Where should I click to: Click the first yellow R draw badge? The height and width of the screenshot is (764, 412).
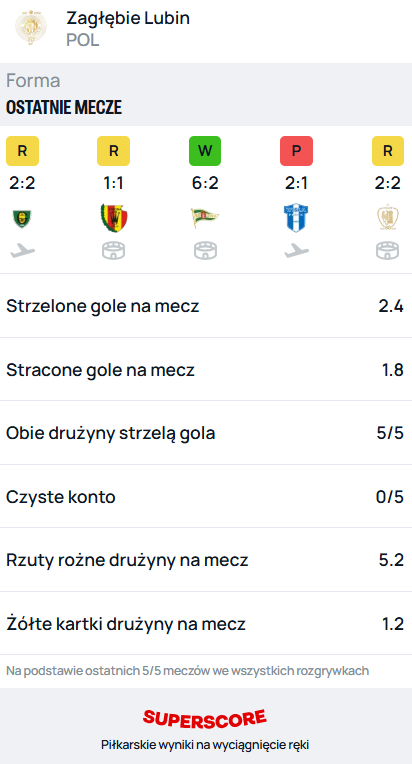[22, 151]
